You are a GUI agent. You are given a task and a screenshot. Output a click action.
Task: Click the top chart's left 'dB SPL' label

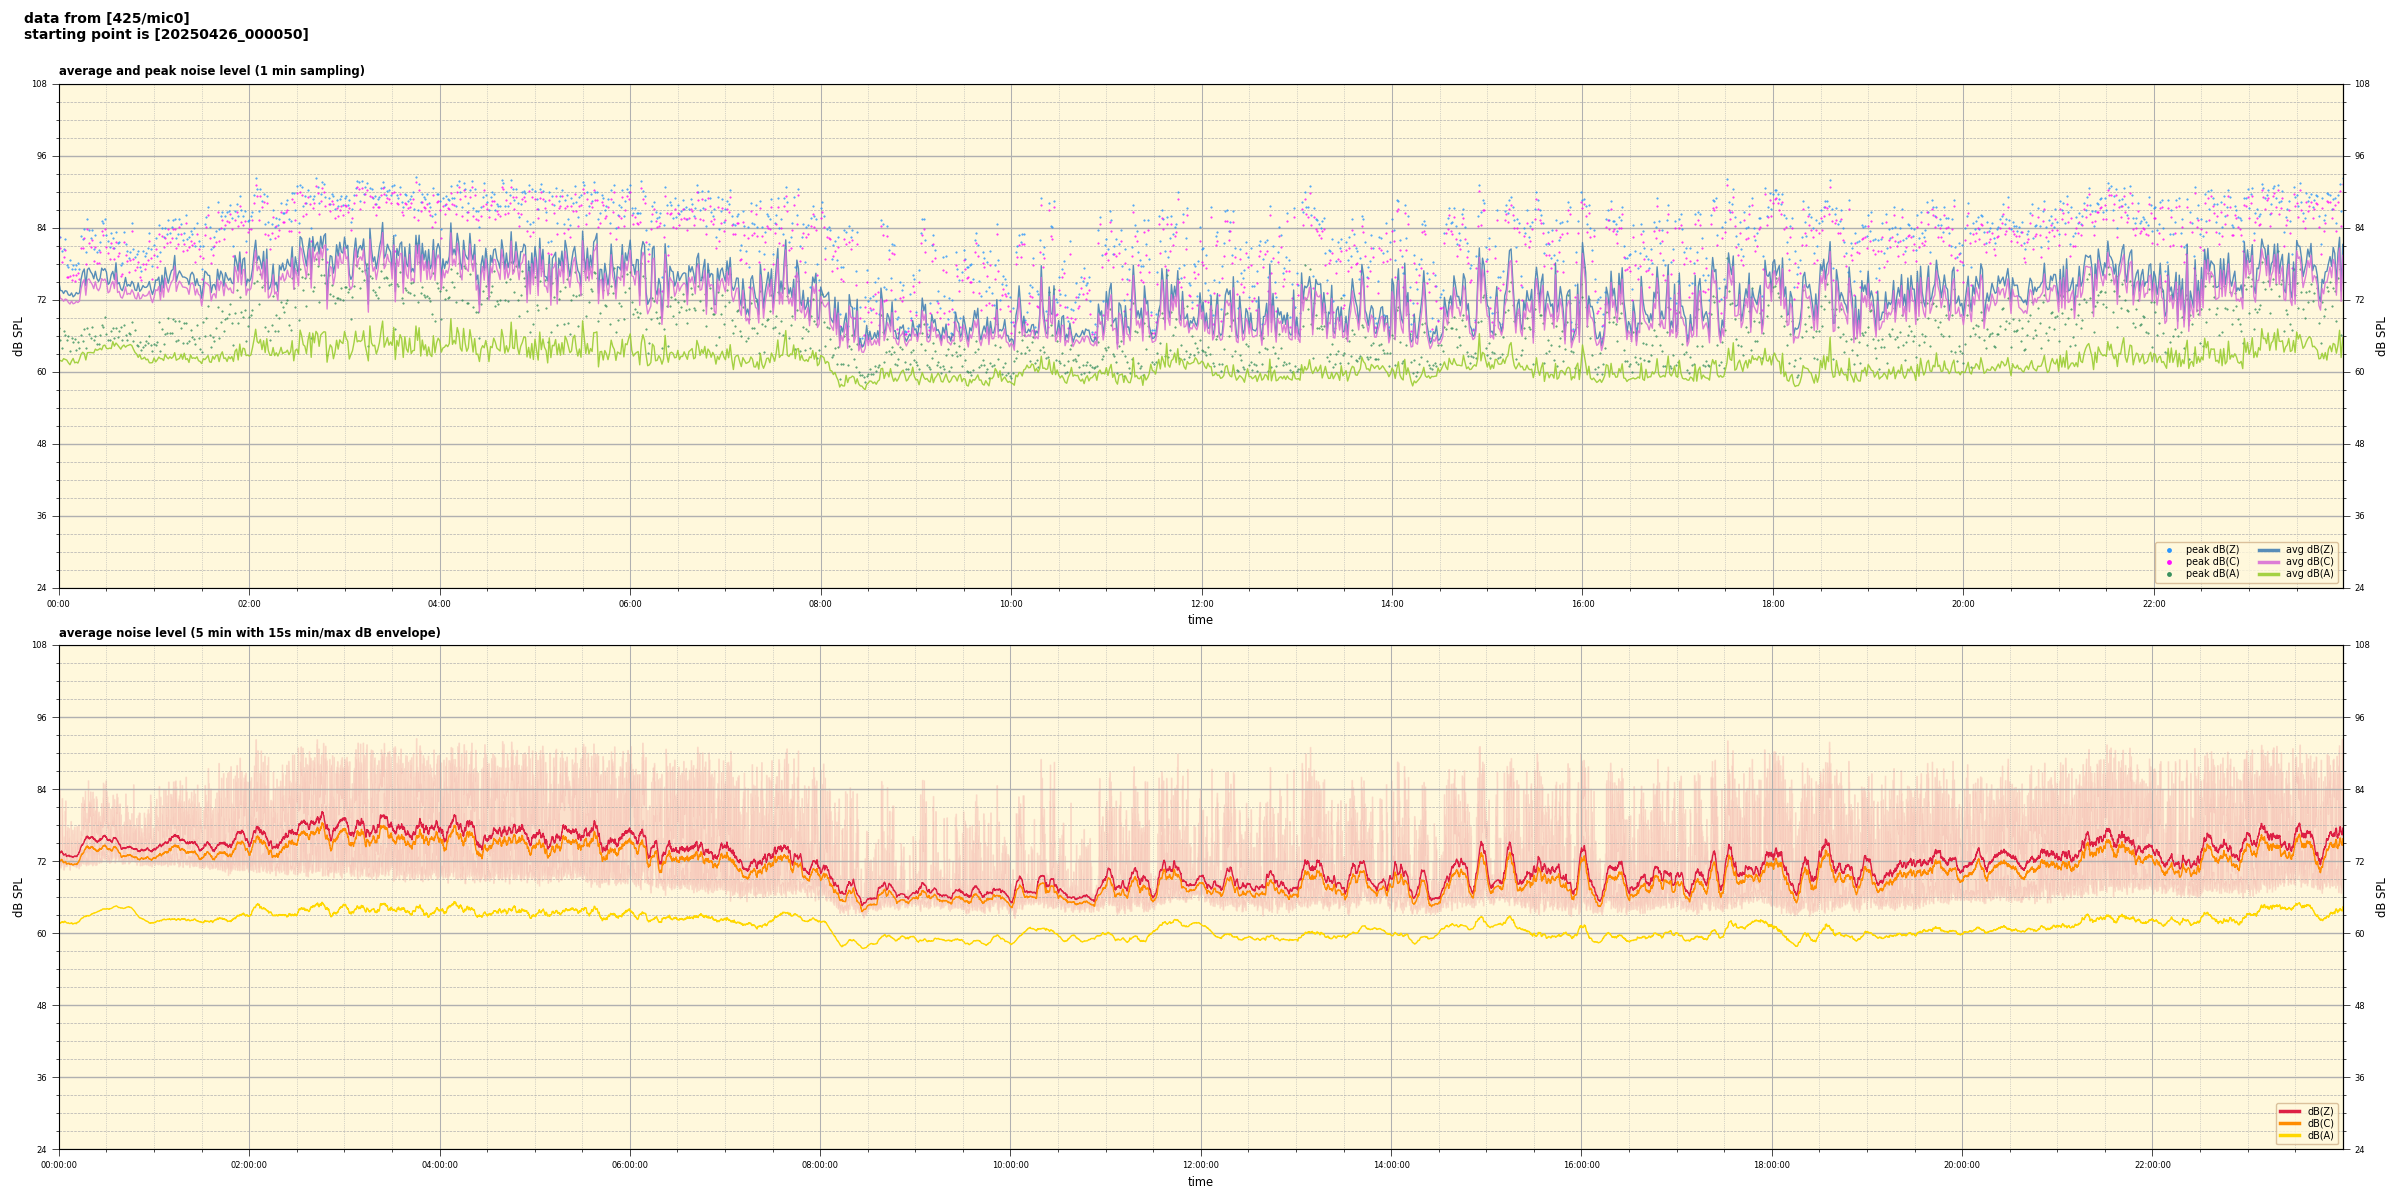point(18,336)
